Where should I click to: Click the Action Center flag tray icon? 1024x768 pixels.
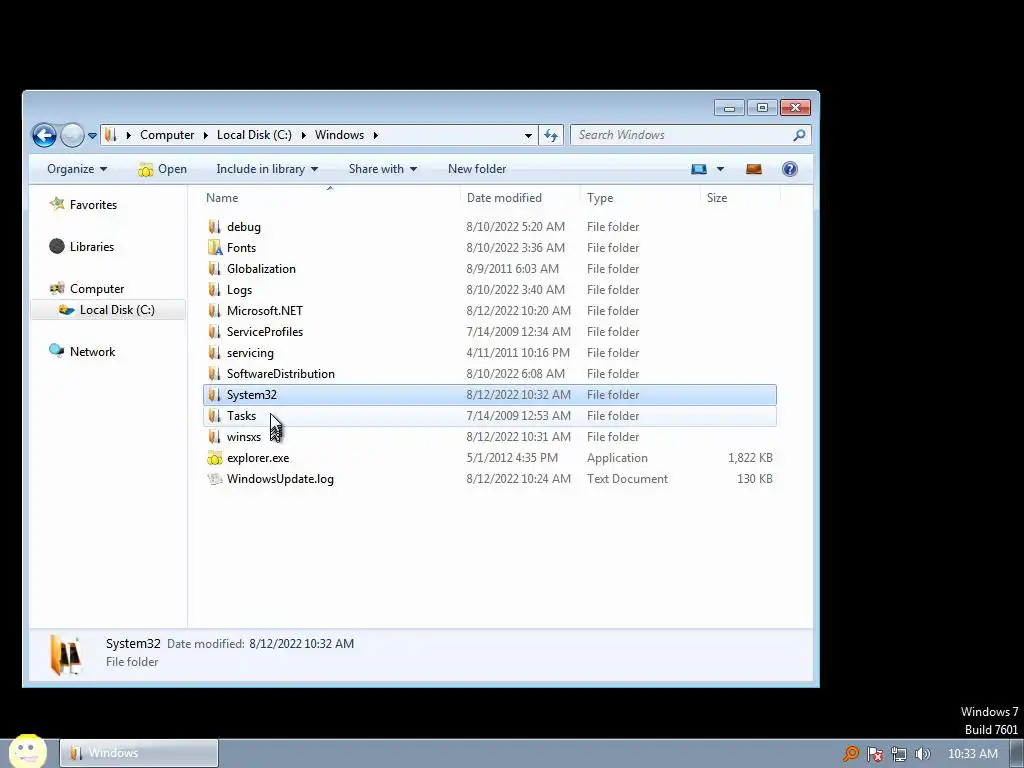click(874, 754)
